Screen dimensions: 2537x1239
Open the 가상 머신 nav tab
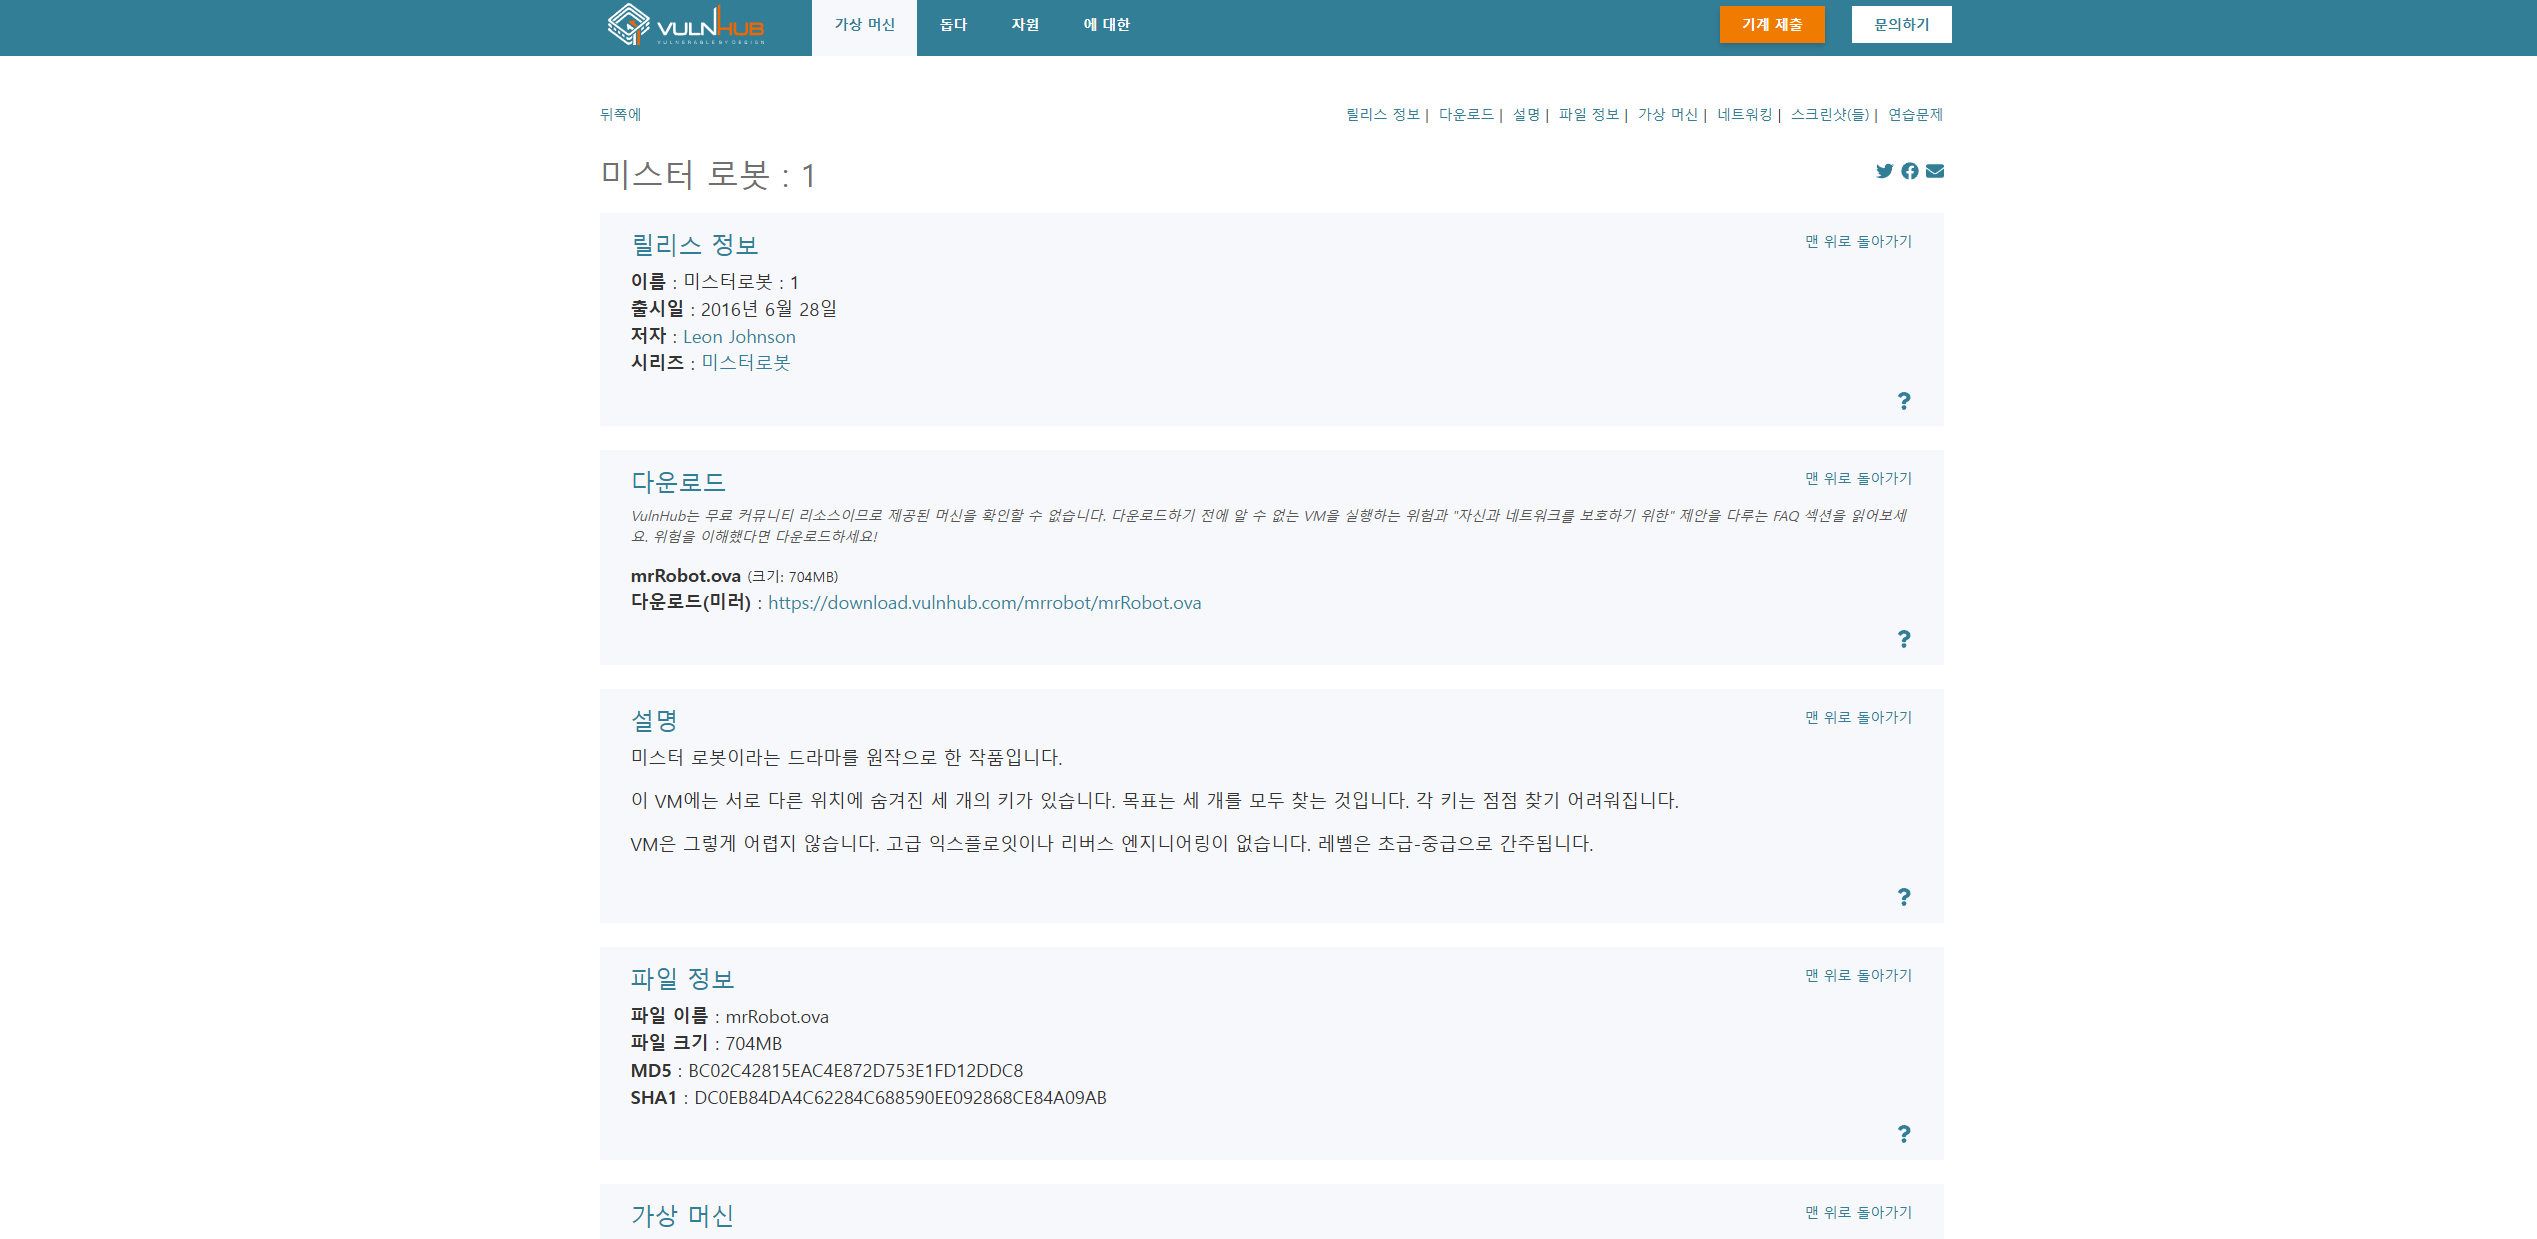pos(864,25)
